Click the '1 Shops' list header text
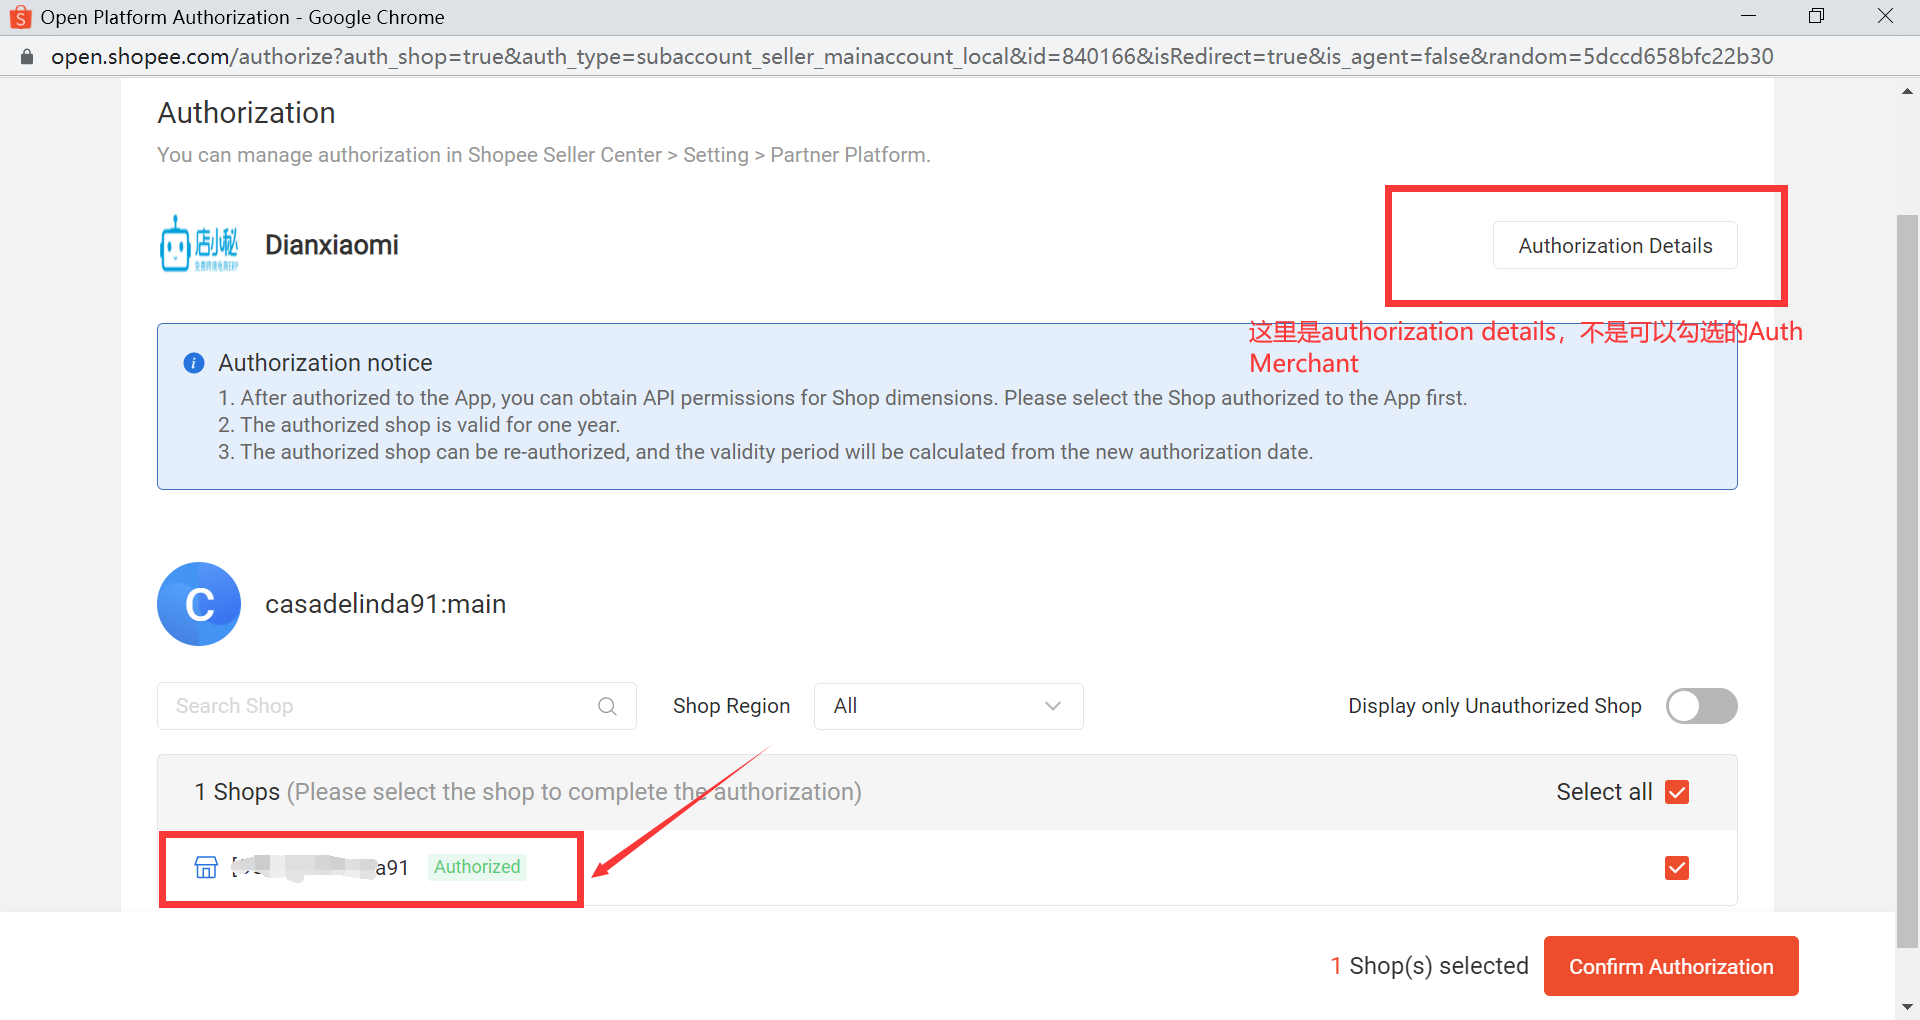Screen dimensions: 1920x1020 click(237, 792)
